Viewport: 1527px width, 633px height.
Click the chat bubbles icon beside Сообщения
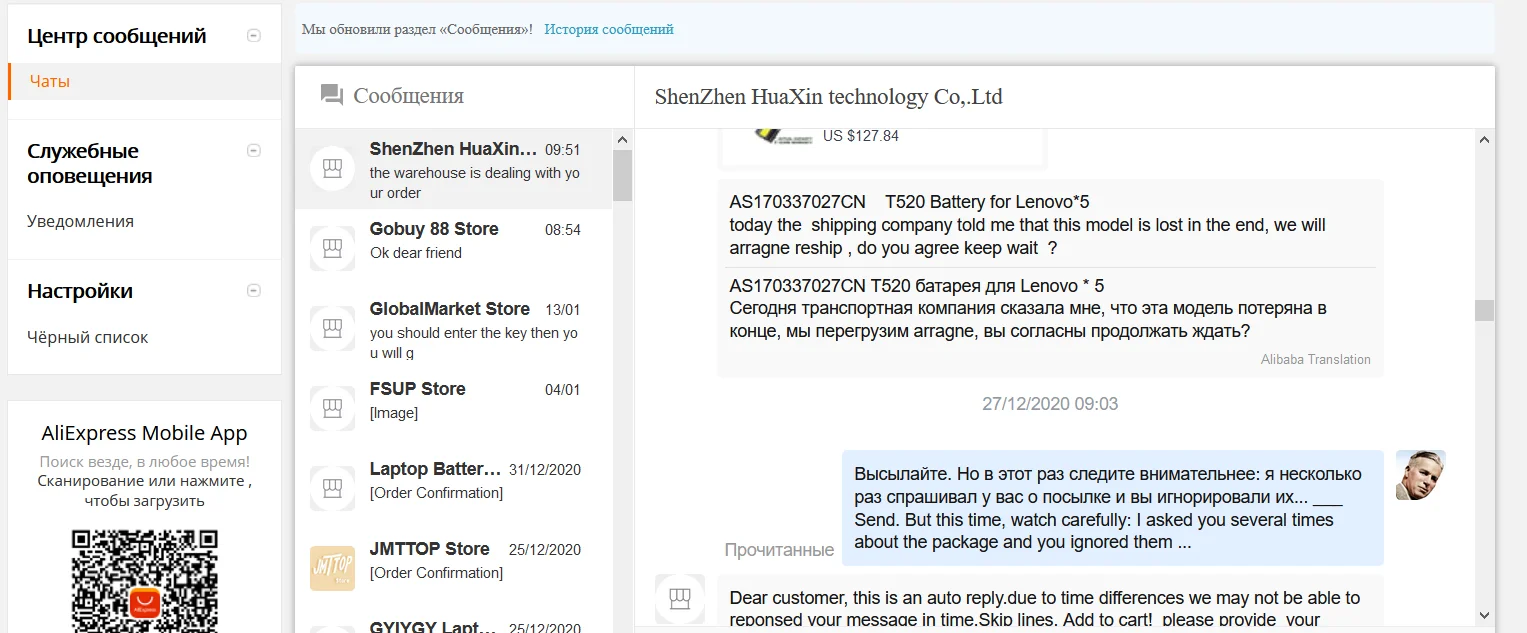[x=331, y=95]
